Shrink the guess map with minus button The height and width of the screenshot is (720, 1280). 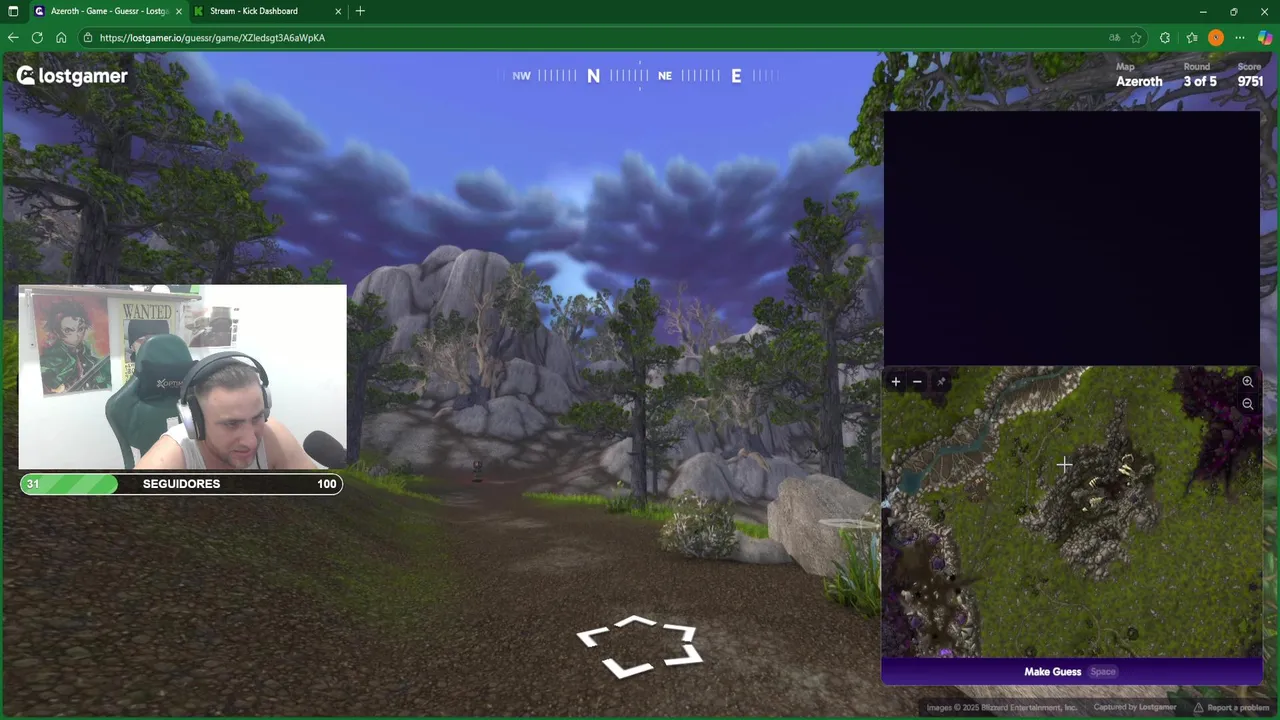[x=917, y=382]
